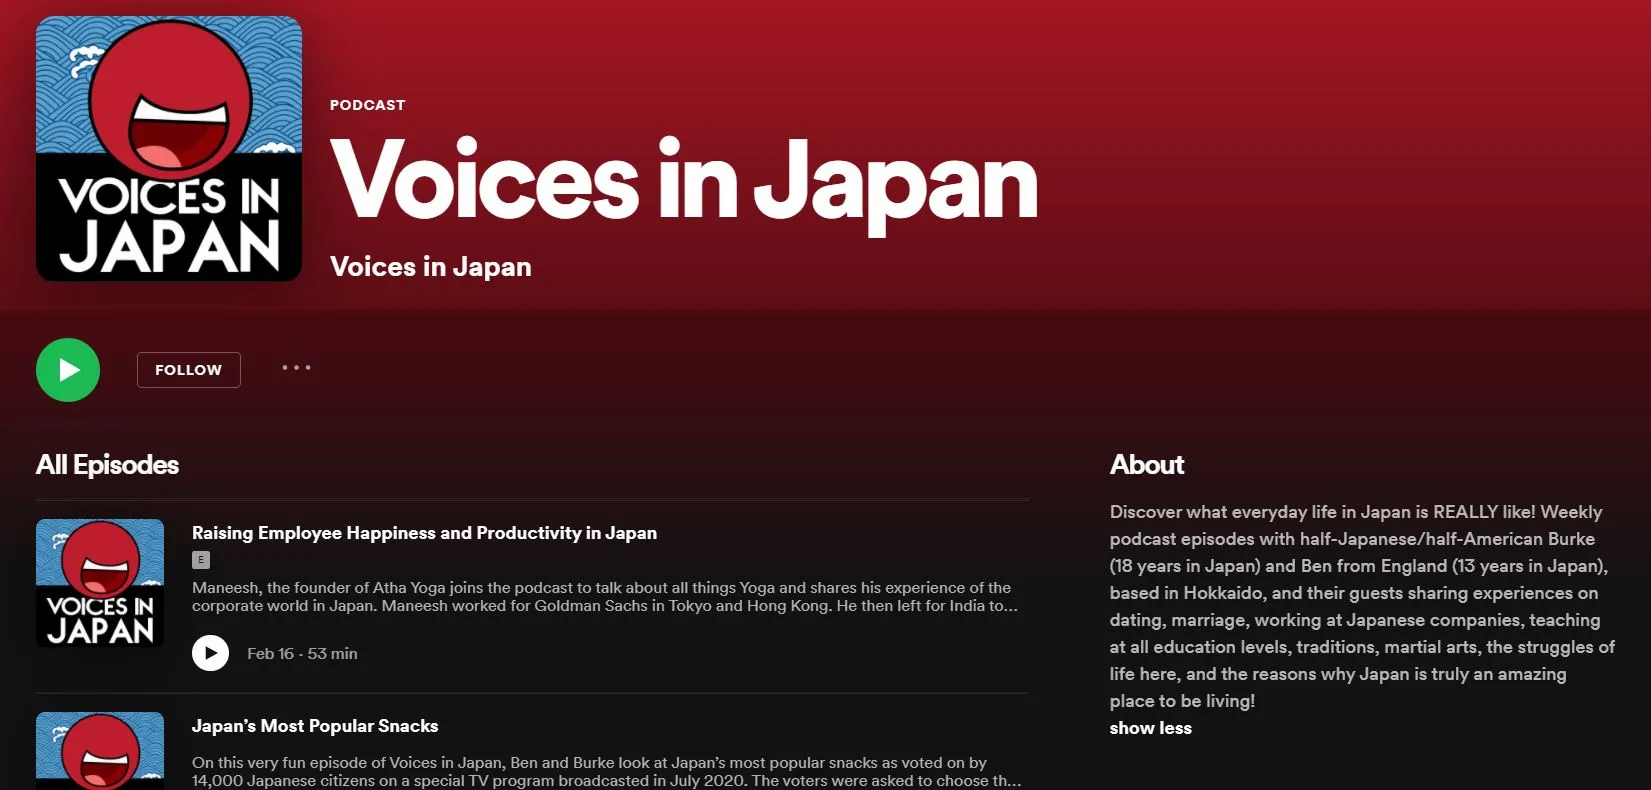
Task: Select the All Episodes heading
Action: click(x=107, y=465)
